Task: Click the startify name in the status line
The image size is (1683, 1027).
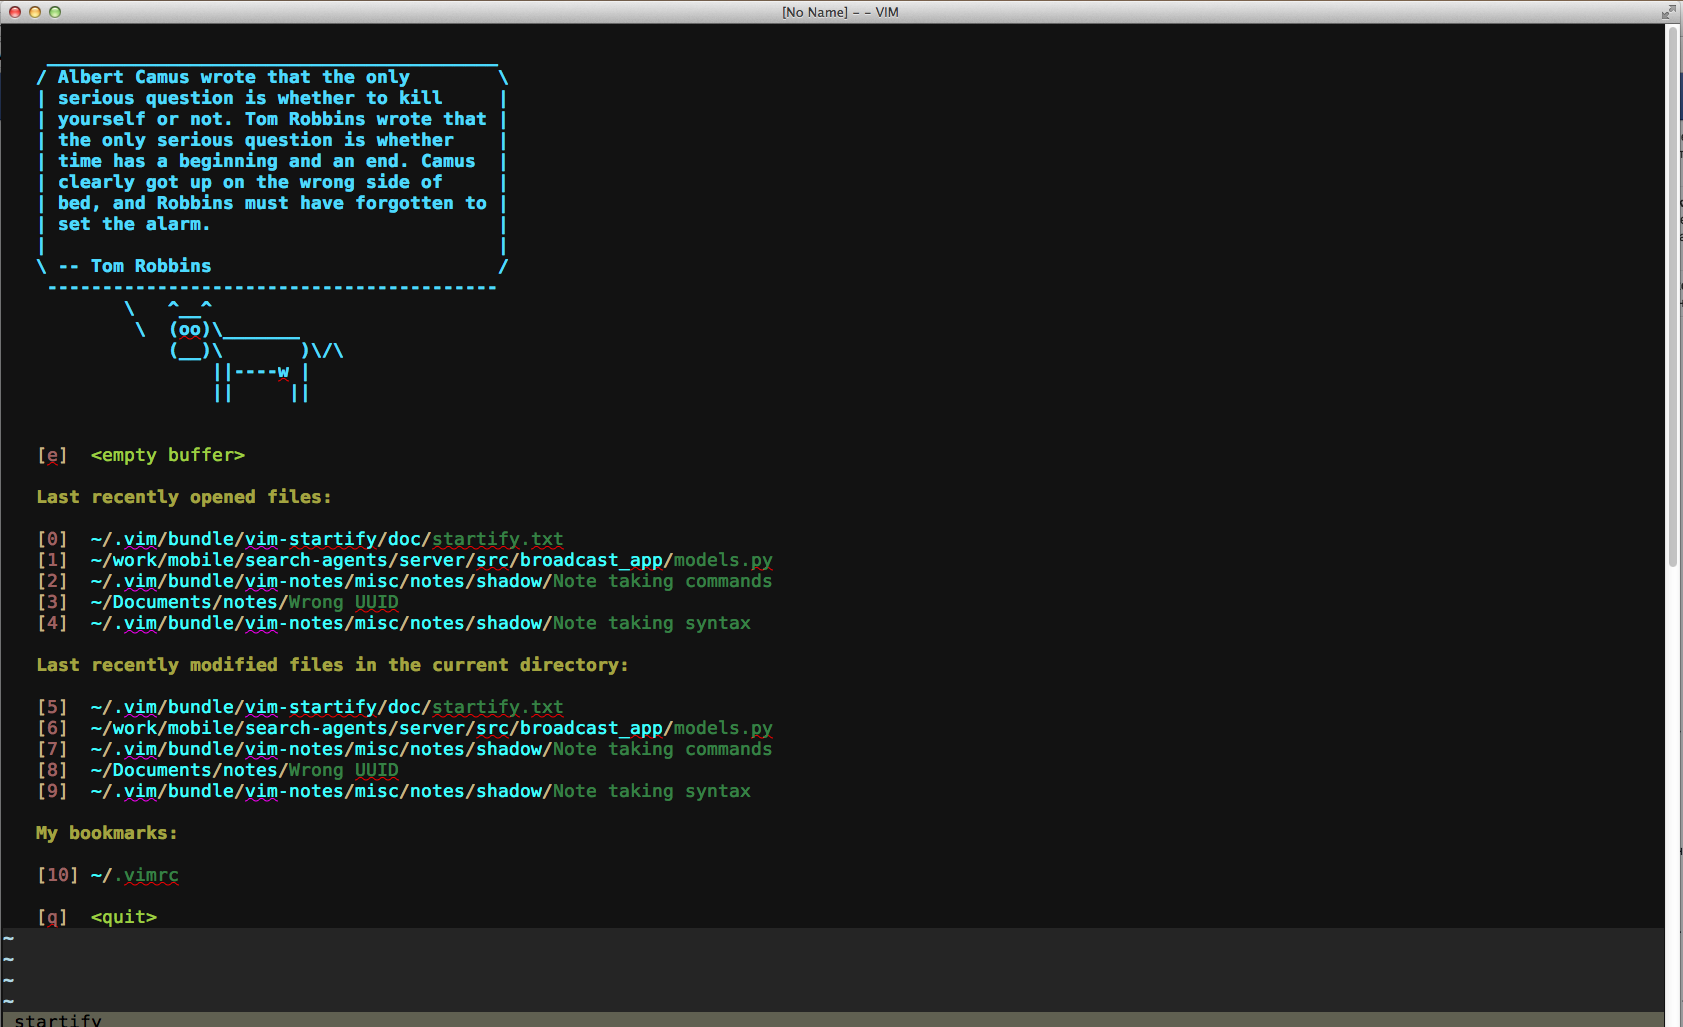Action: [57, 1019]
